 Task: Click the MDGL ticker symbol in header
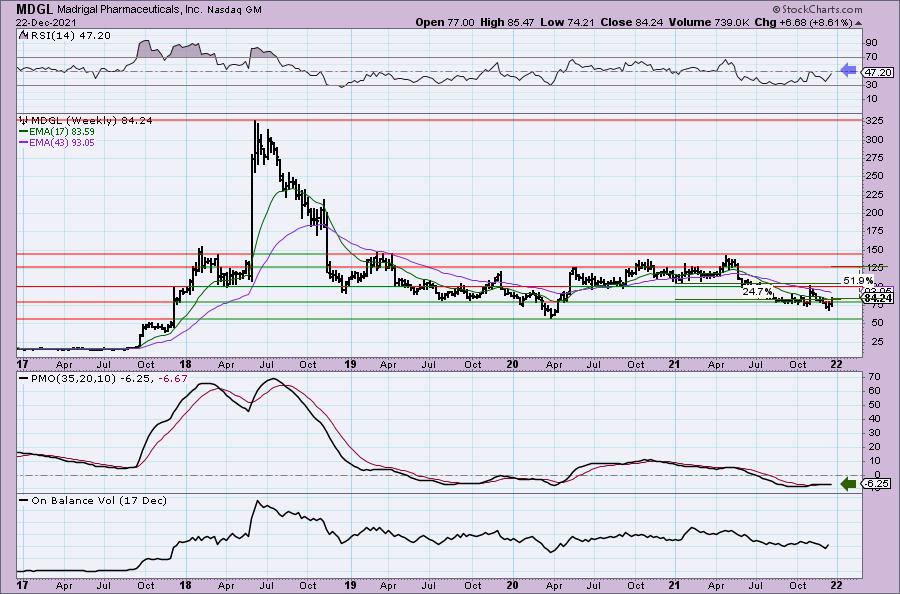pos(34,10)
